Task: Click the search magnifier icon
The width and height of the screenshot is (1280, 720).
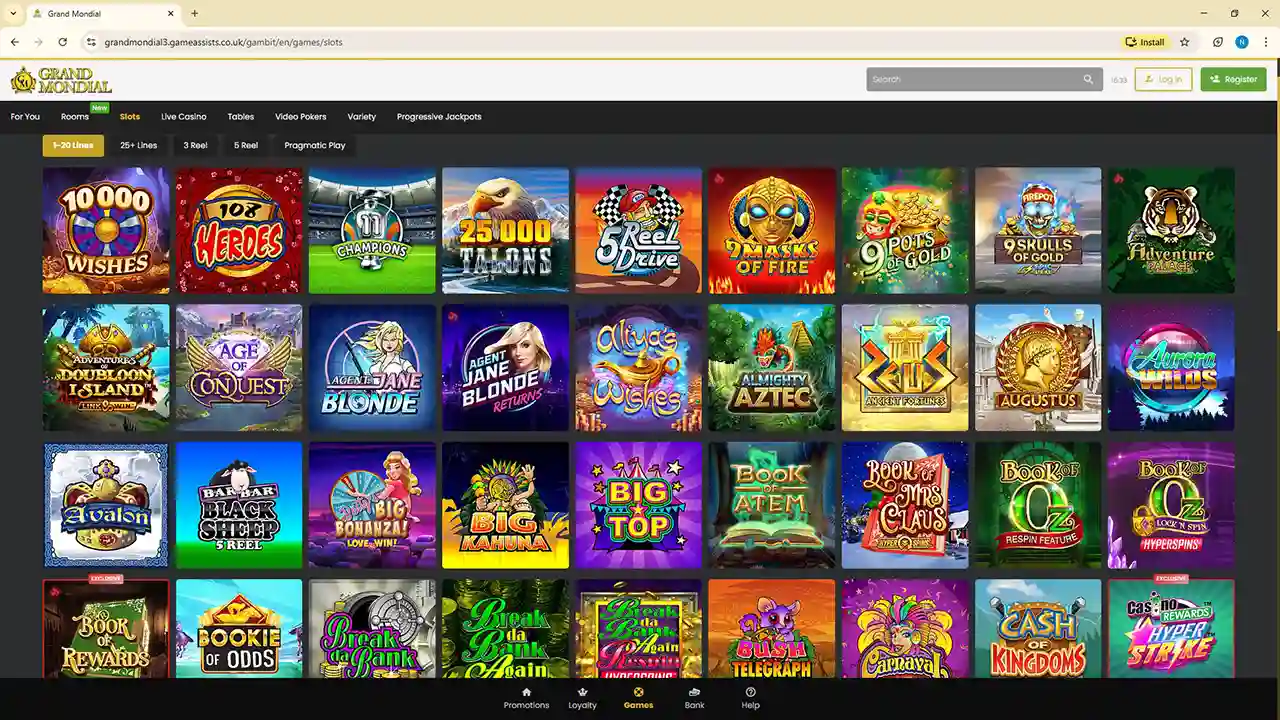Action: pyautogui.click(x=1088, y=80)
